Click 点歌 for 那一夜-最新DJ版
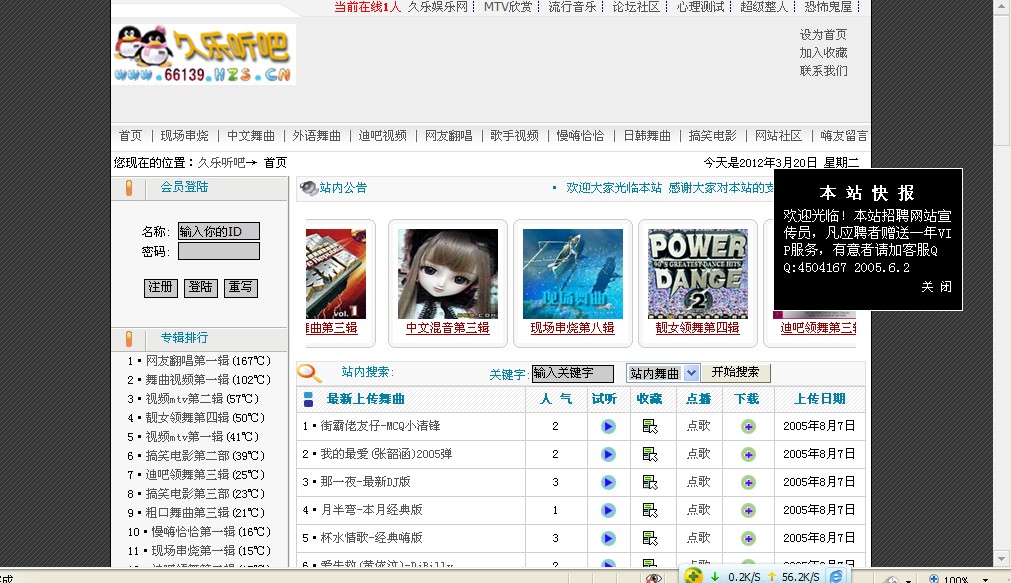 (x=698, y=482)
